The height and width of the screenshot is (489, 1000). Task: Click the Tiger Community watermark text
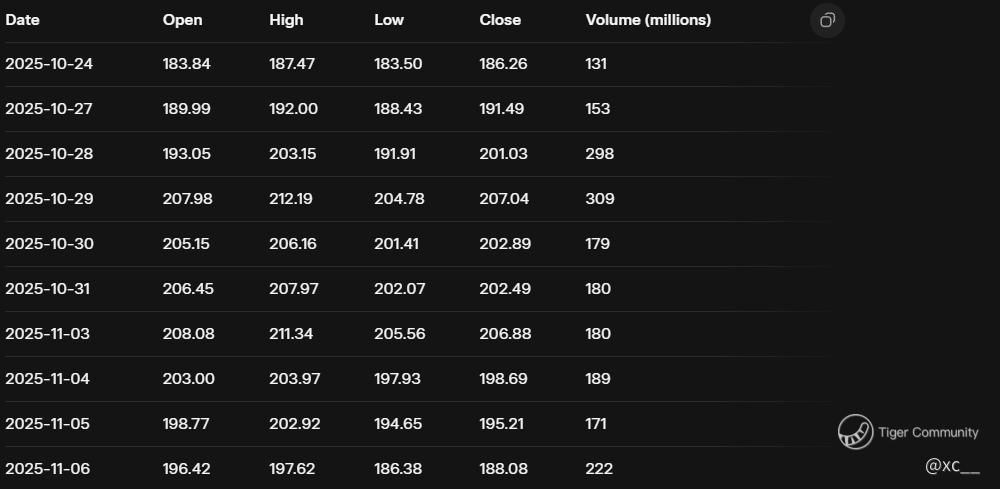coord(928,432)
